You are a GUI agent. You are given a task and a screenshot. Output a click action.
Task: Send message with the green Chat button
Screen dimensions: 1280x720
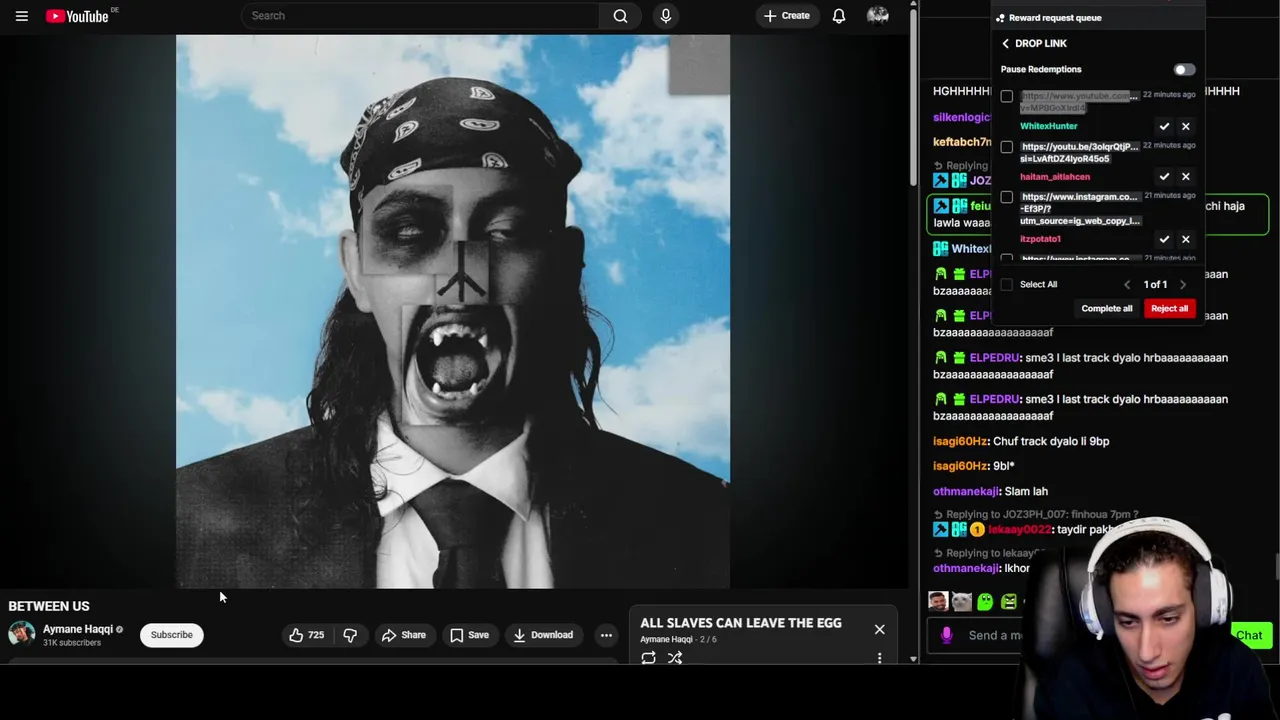click(x=1249, y=636)
